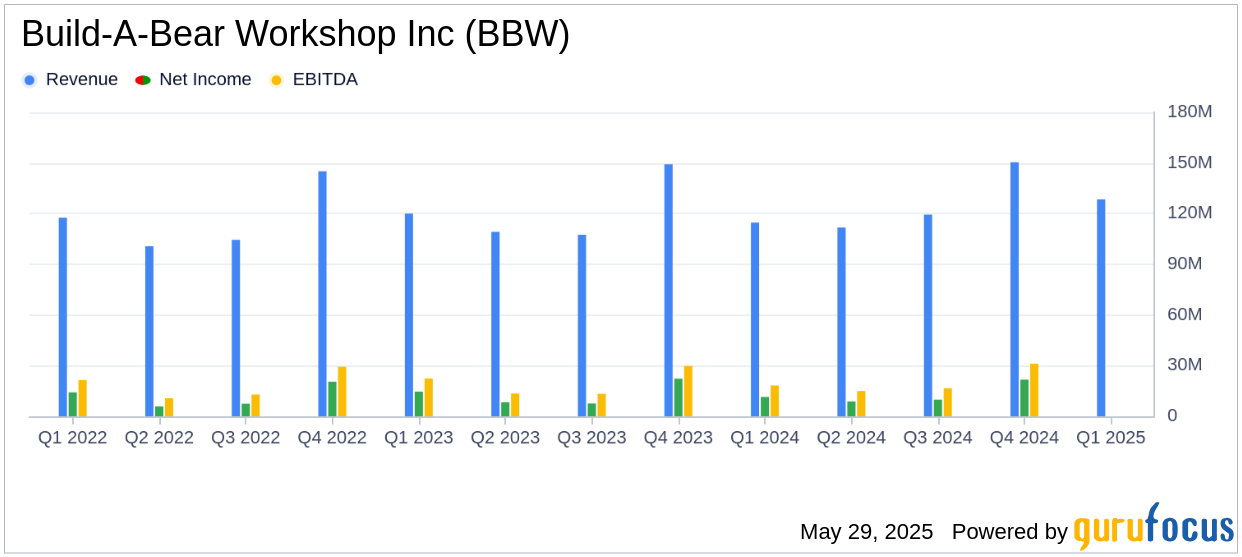Click the Q1 2024 net income bar
The image size is (1242, 557).
point(765,407)
